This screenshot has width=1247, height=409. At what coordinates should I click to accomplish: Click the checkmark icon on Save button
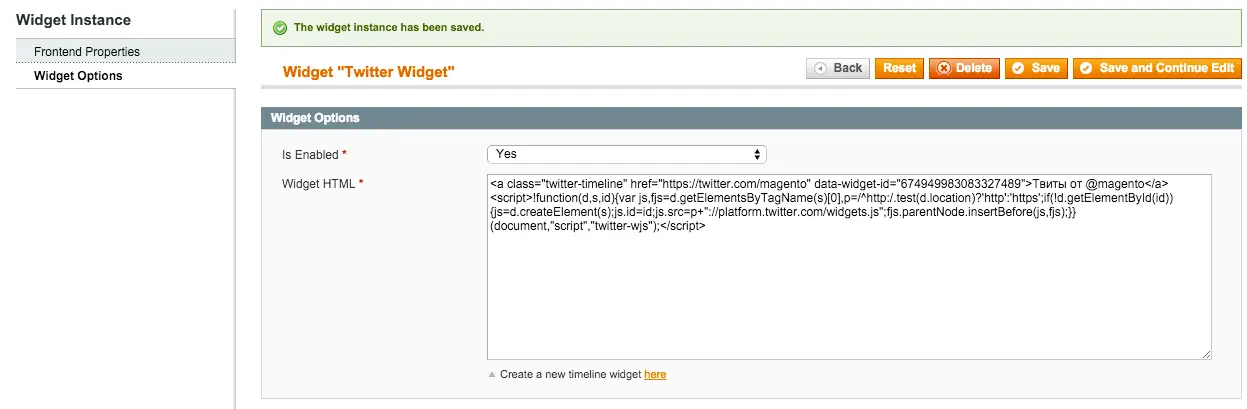[1018, 68]
